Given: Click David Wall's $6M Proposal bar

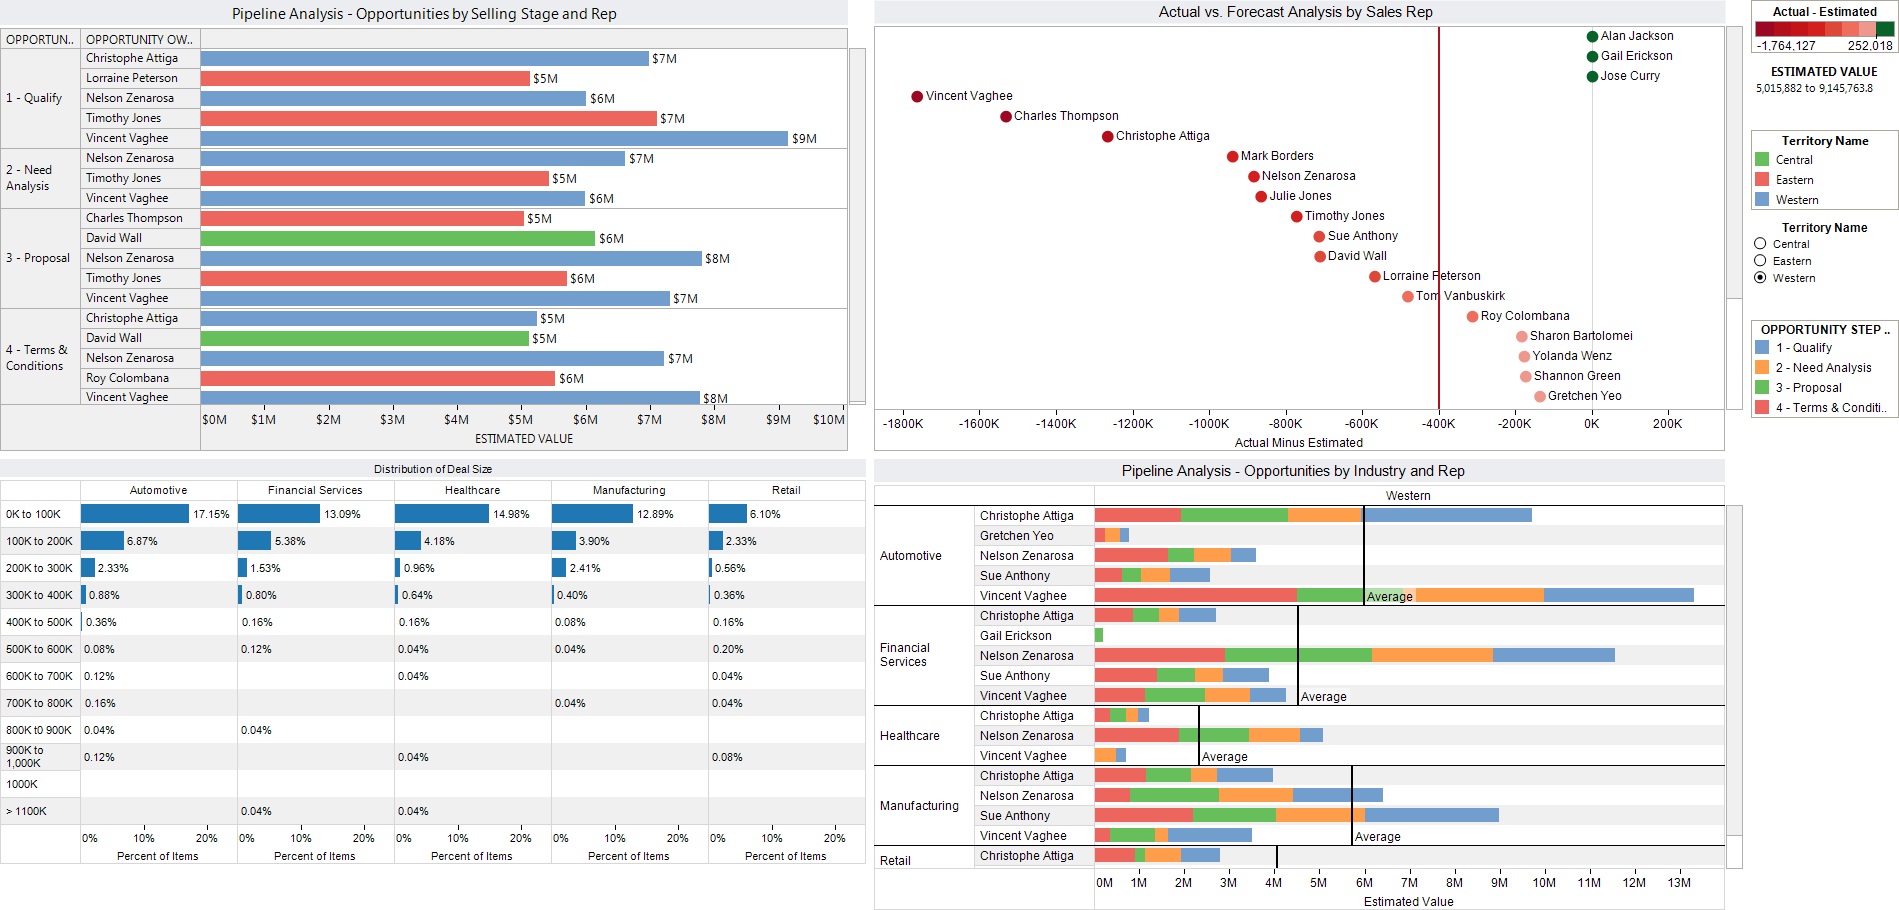Looking at the screenshot, I should (x=398, y=238).
